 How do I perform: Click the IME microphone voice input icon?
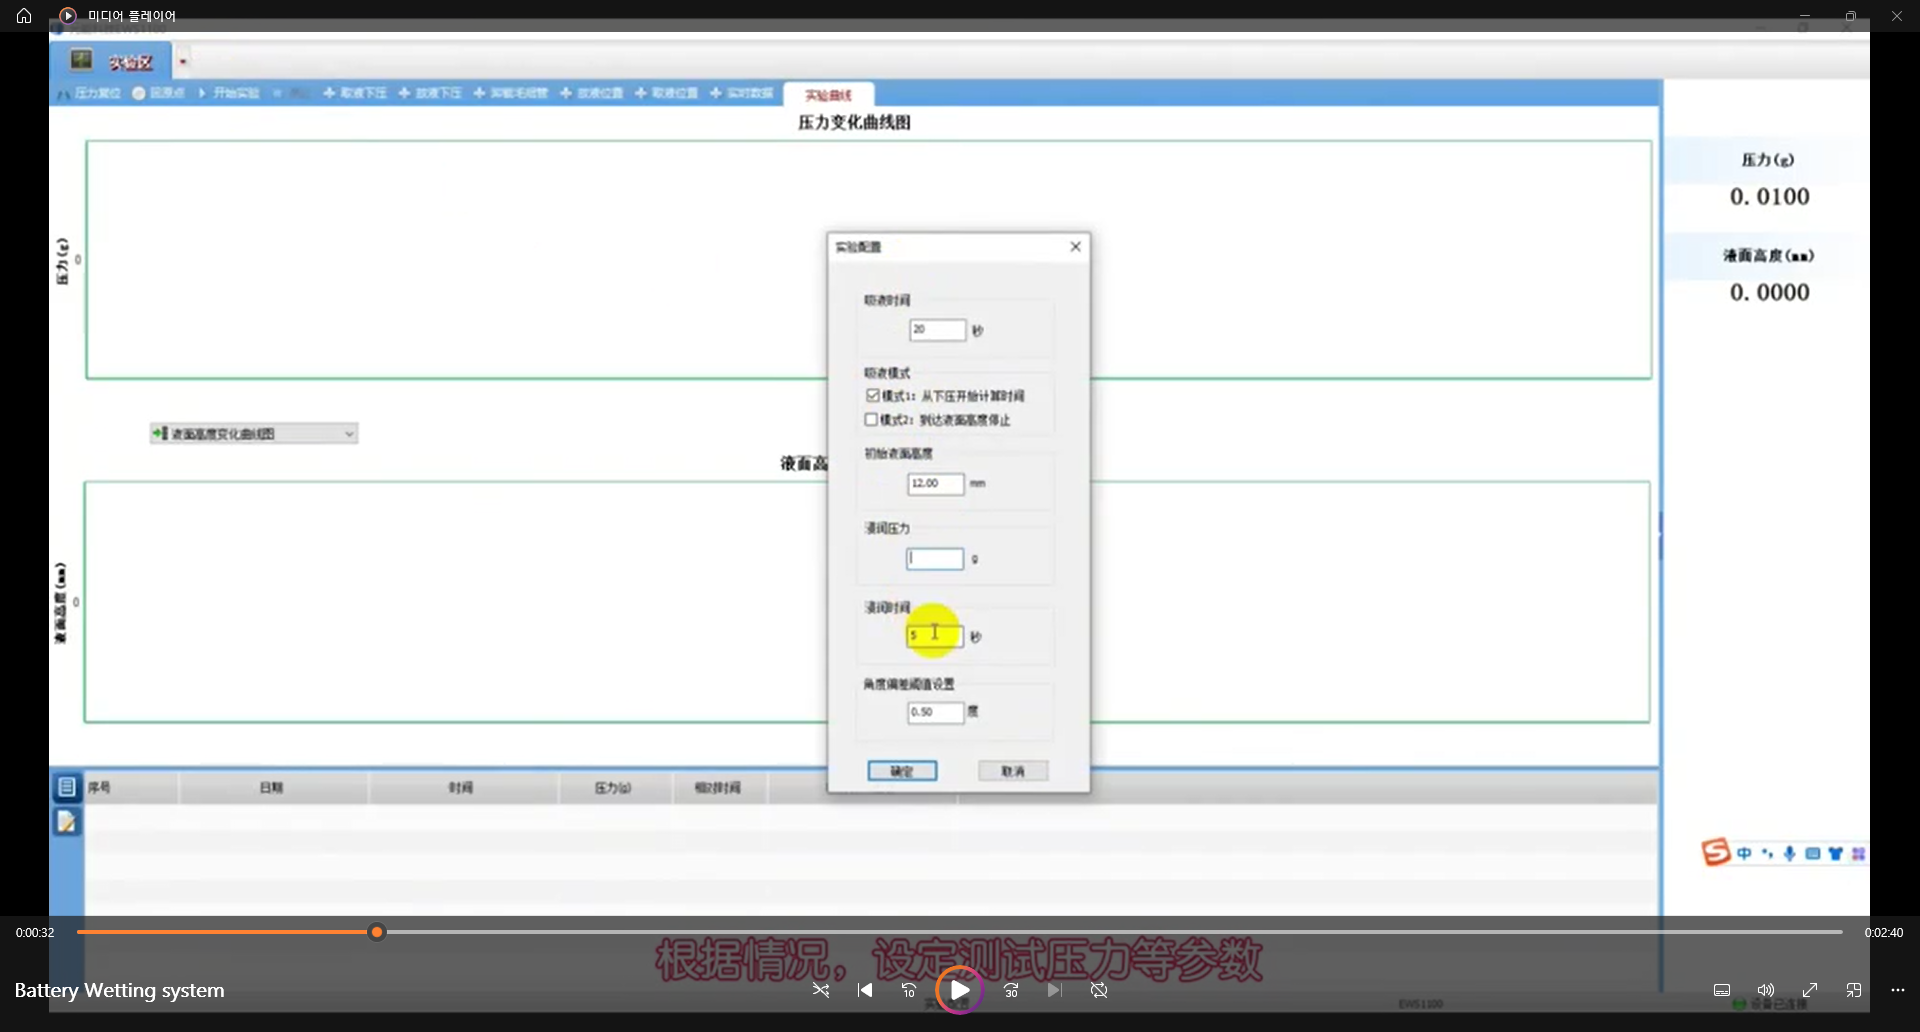click(1789, 853)
